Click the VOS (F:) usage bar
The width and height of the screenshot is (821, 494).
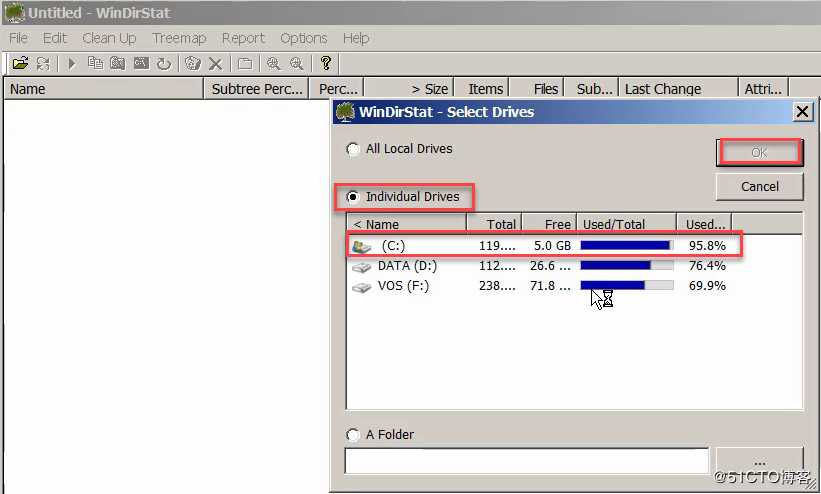627,286
